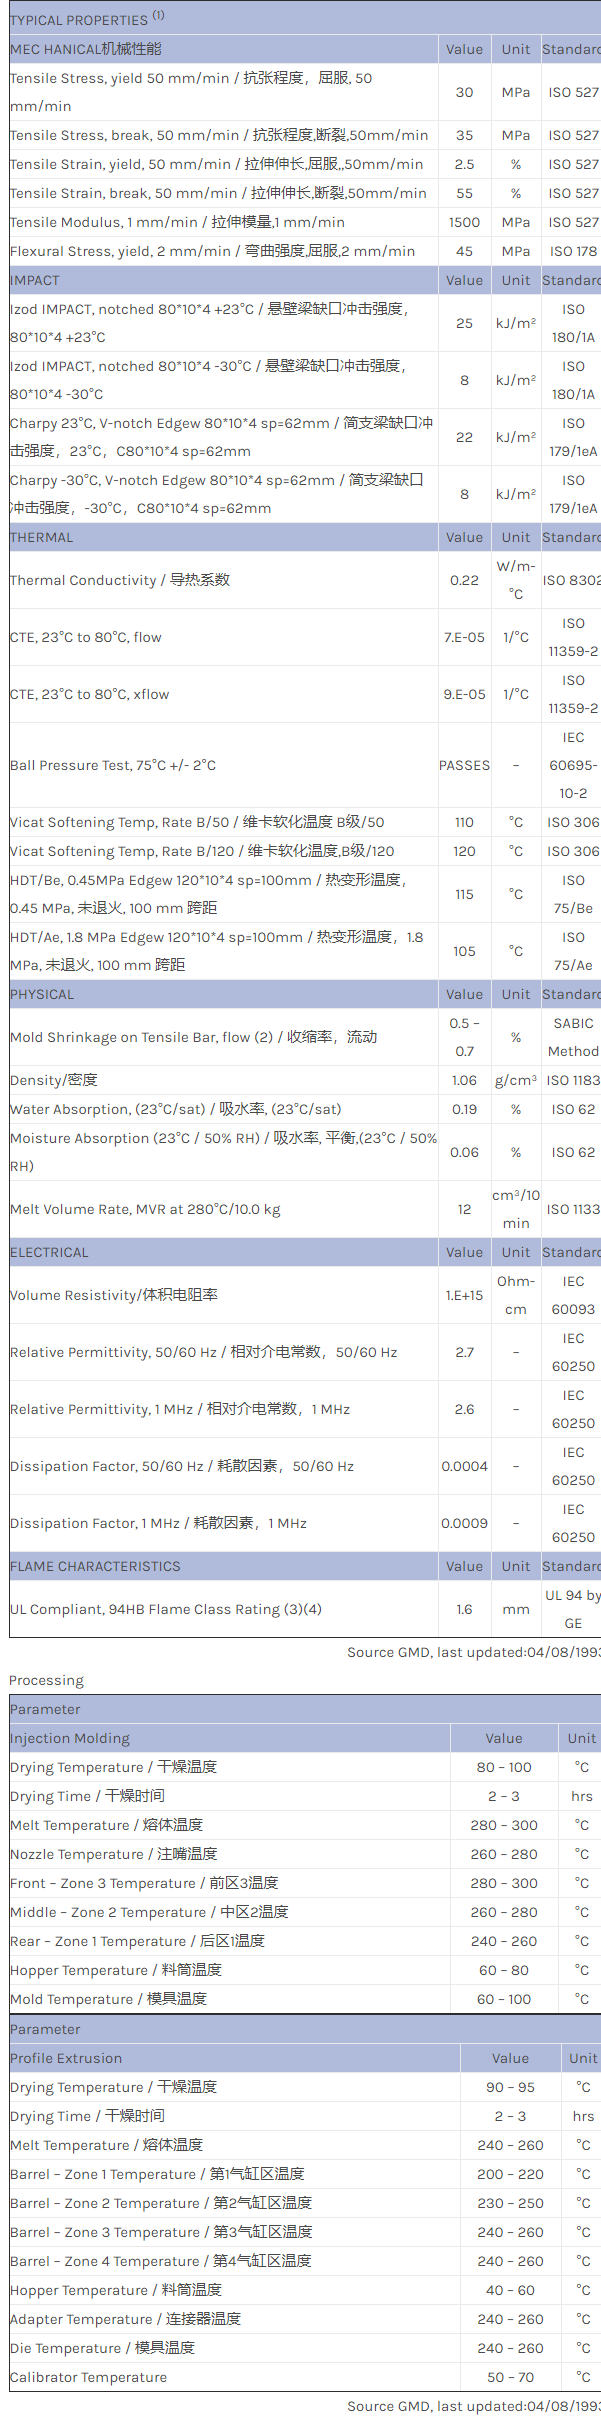Click the Profile Extrusion header cell
This screenshot has width=601, height=2420.
pyautogui.click(x=66, y=2058)
